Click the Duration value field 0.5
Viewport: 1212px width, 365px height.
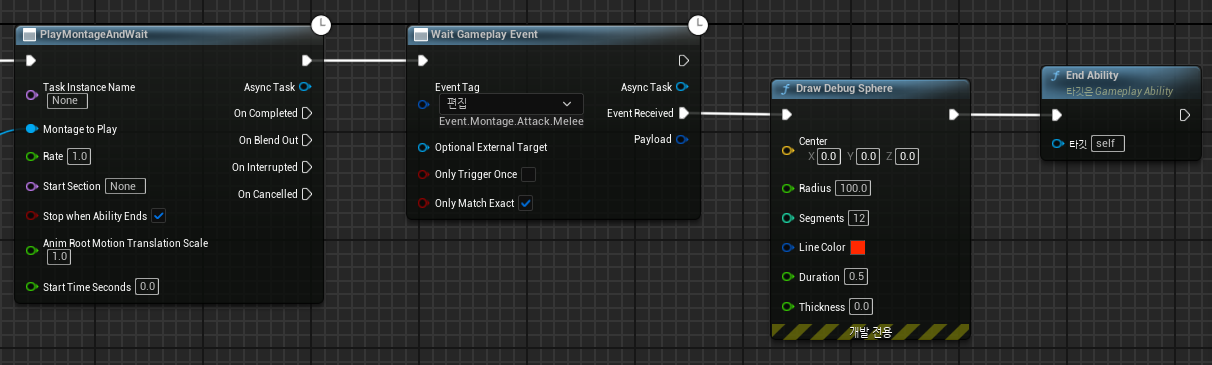tap(857, 276)
